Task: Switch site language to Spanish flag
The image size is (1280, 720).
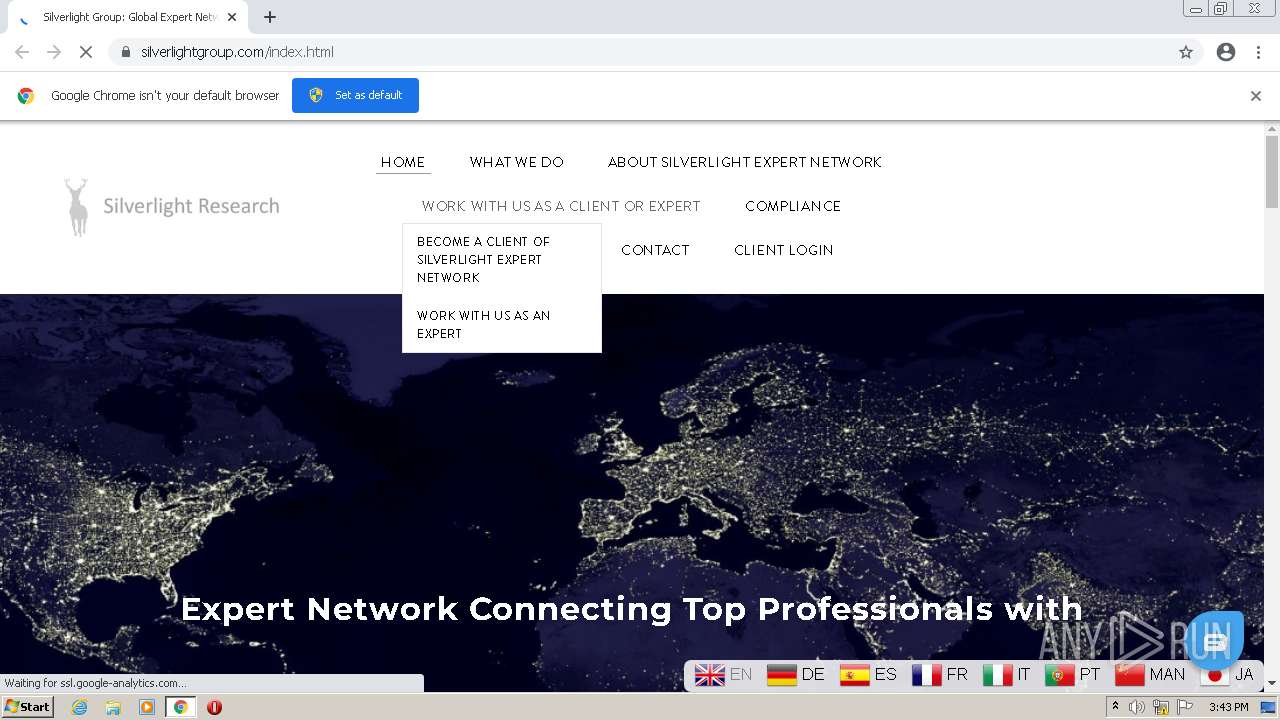Action: tap(854, 675)
